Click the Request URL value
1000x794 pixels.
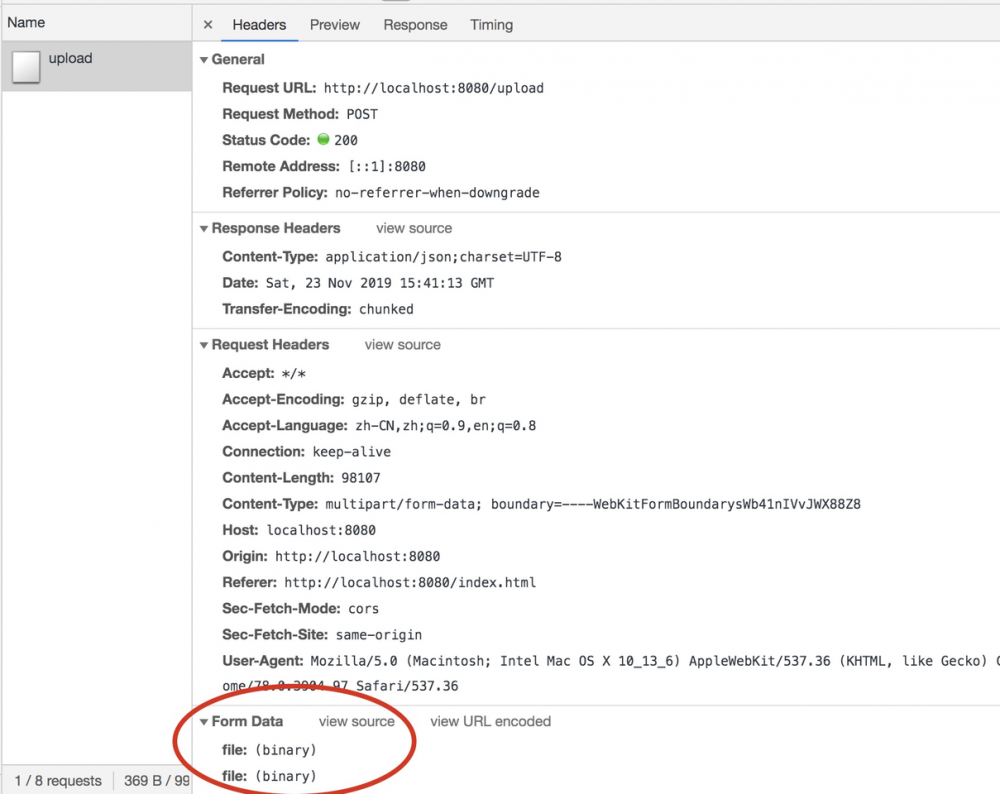[433, 88]
